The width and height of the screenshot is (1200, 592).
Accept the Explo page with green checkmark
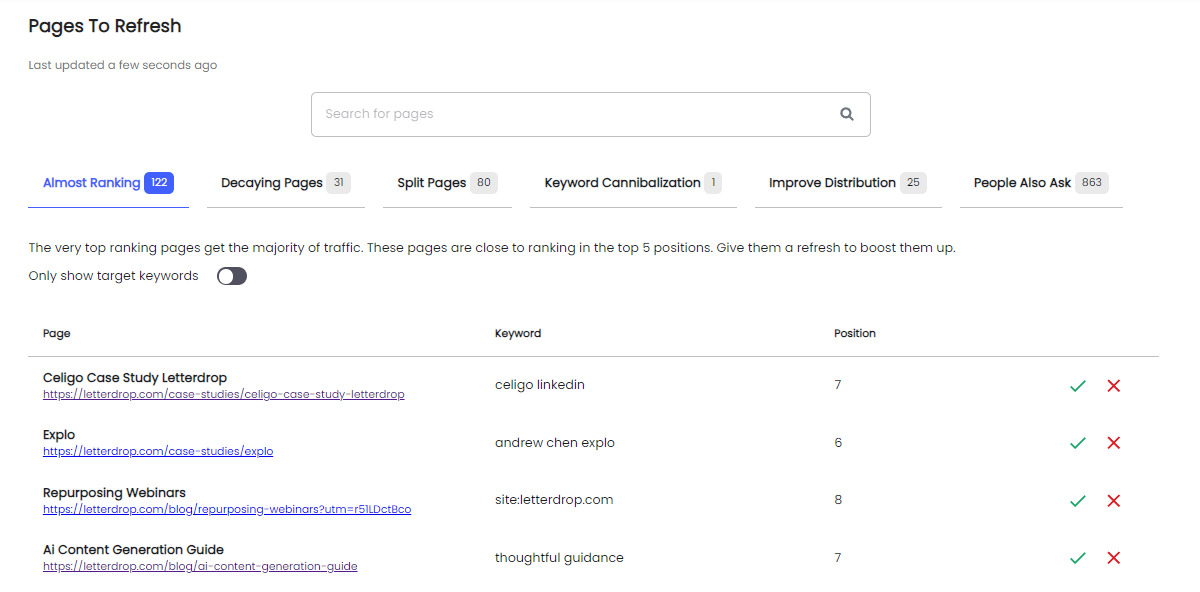click(x=1078, y=442)
